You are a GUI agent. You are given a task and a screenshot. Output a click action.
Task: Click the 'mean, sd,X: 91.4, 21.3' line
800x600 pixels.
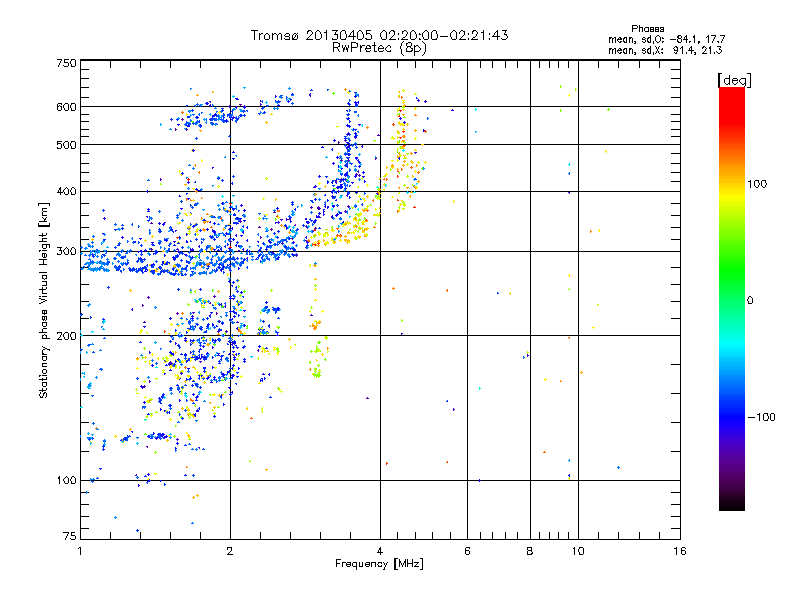[x=665, y=50]
